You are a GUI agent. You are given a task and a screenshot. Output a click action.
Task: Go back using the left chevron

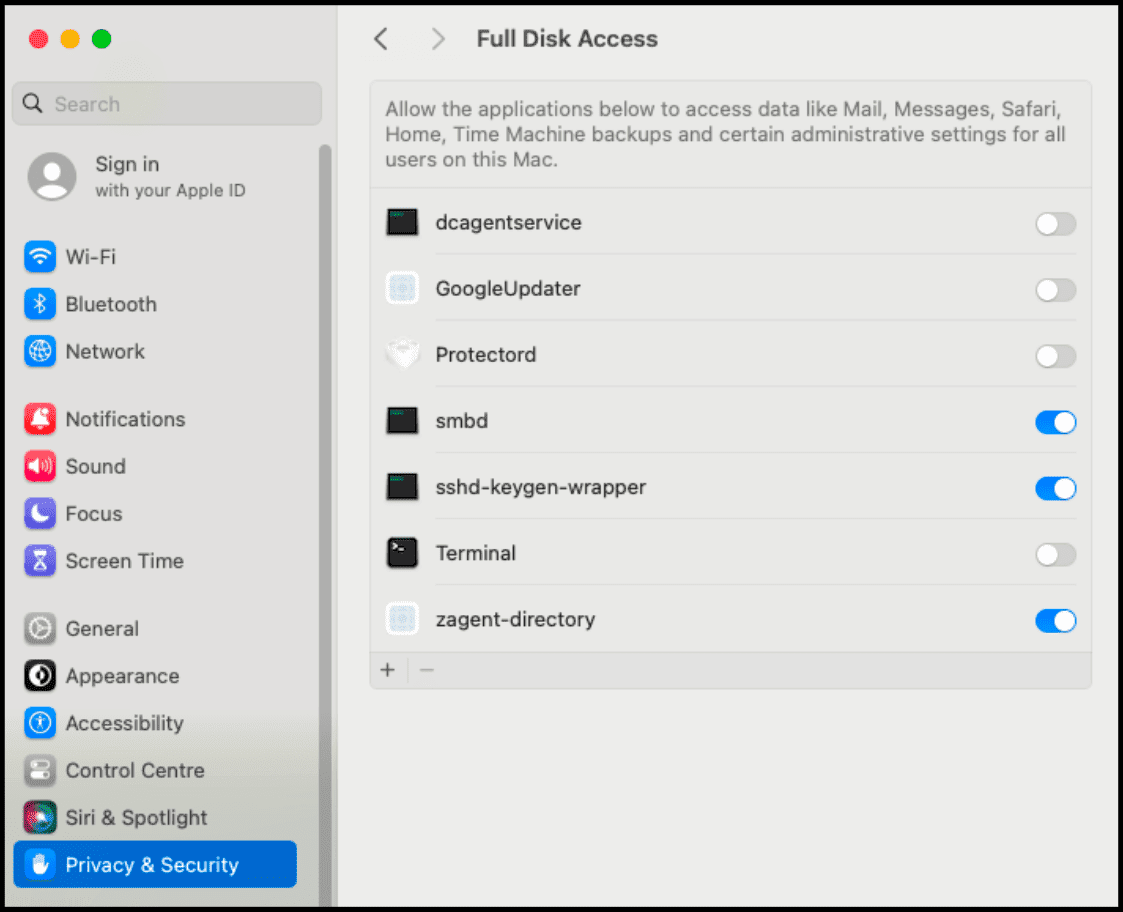[x=380, y=39]
